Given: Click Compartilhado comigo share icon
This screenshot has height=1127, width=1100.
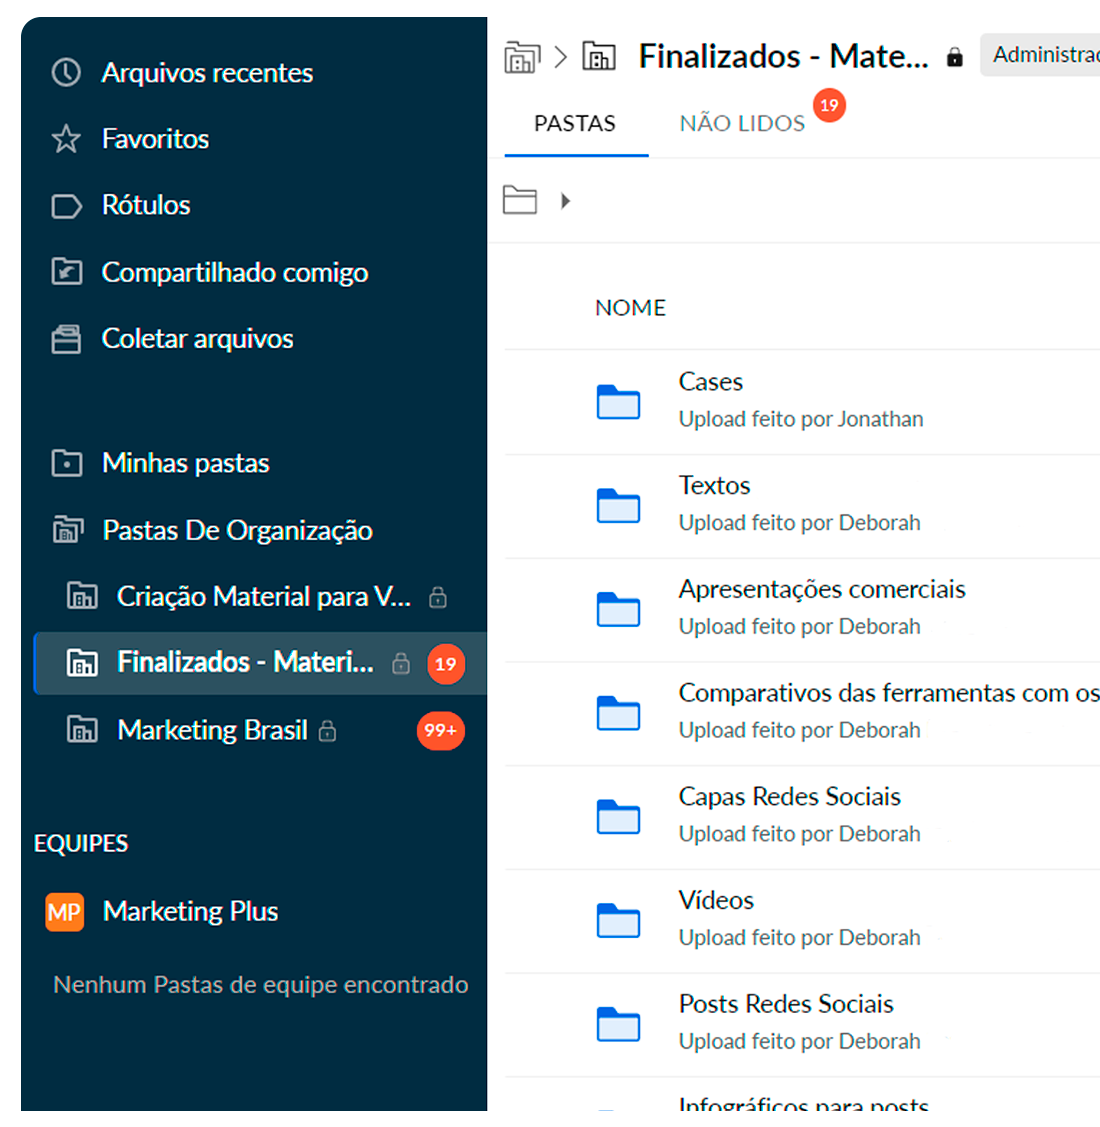Looking at the screenshot, I should pos(66,272).
